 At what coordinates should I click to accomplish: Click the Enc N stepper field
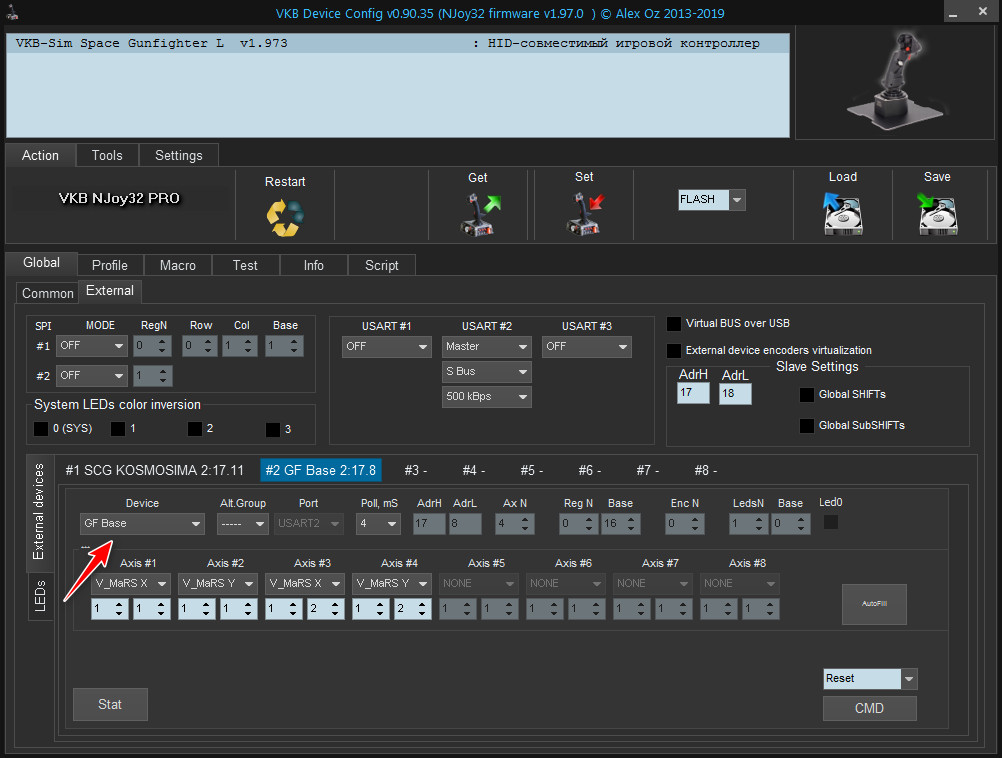point(684,523)
